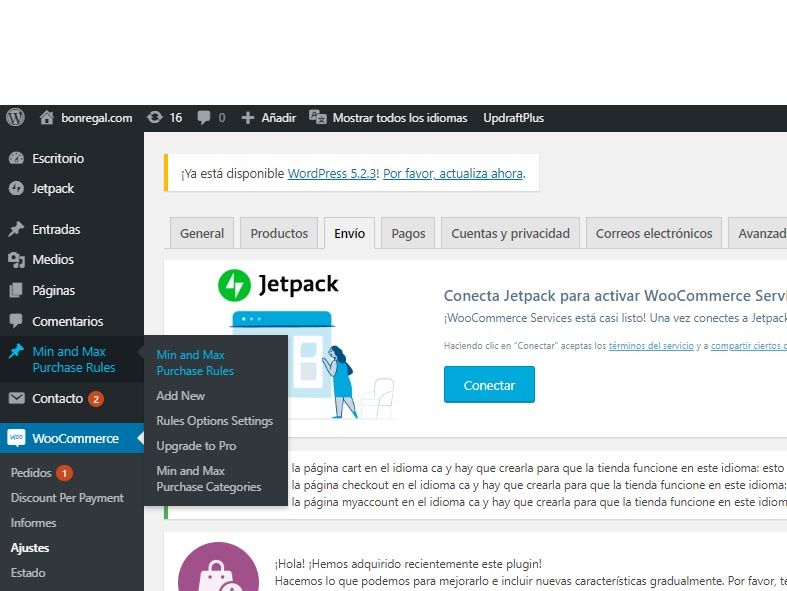
Task: Open Estado under WooCommerce
Action: [x=28, y=573]
